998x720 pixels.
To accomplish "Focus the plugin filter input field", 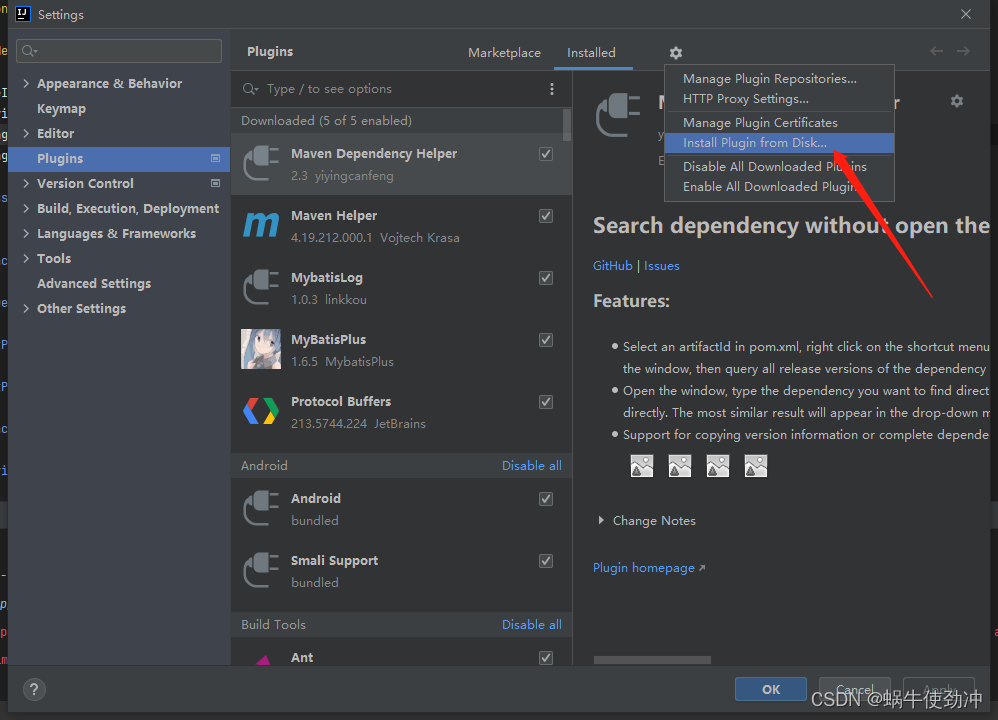I will (x=401, y=89).
